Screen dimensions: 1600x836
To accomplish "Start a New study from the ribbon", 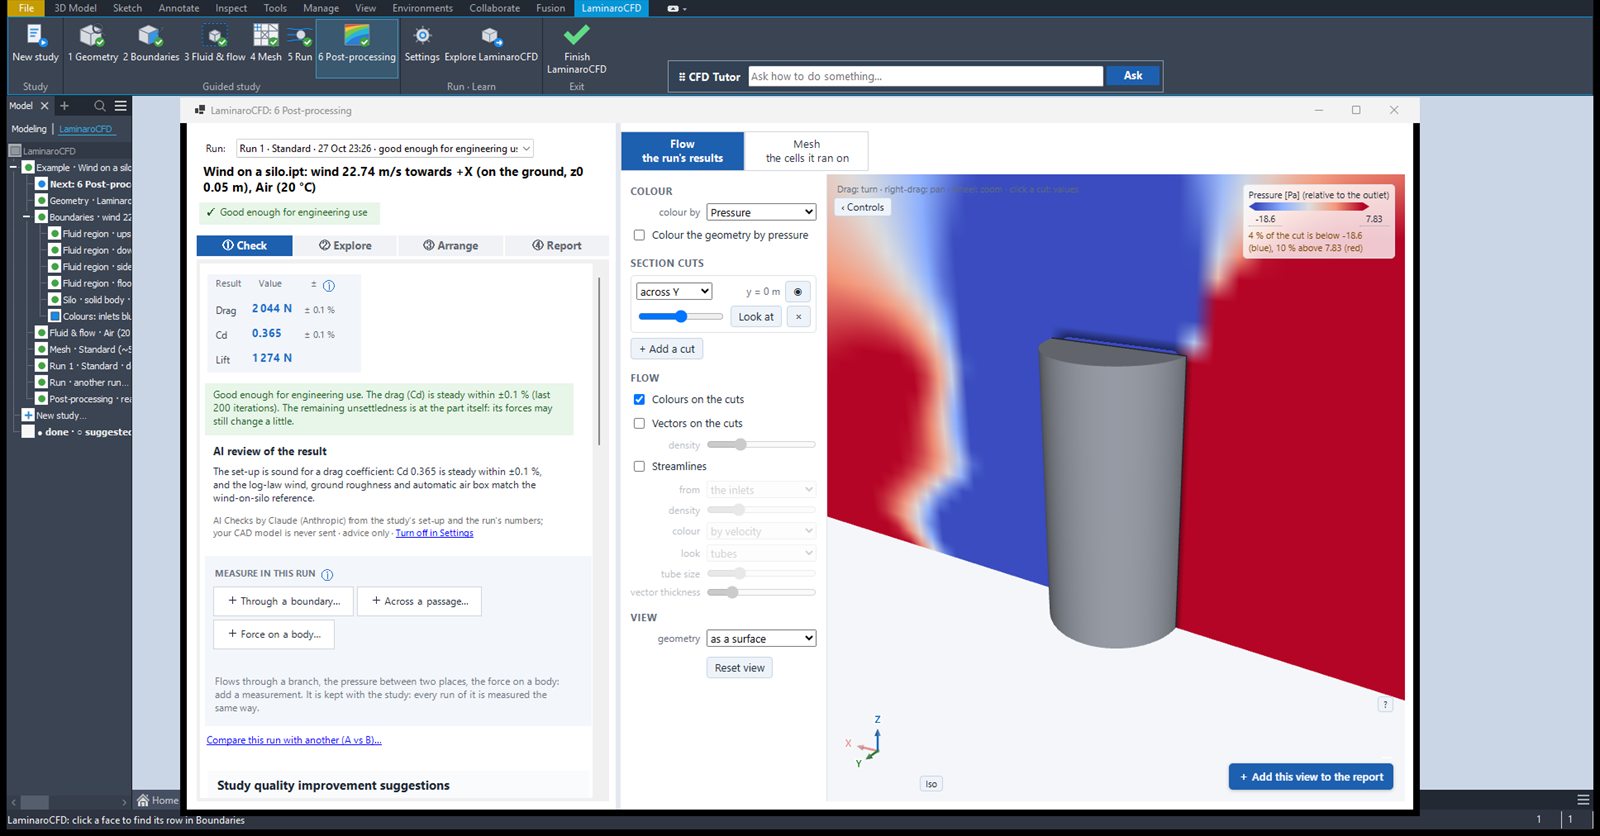I will (35, 36).
